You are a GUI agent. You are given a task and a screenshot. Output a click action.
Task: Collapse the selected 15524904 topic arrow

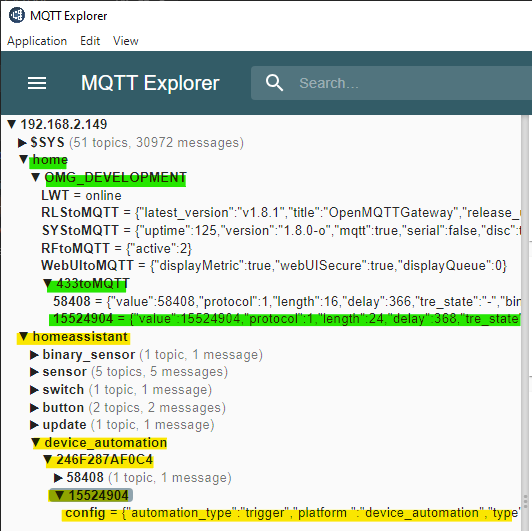(60, 495)
